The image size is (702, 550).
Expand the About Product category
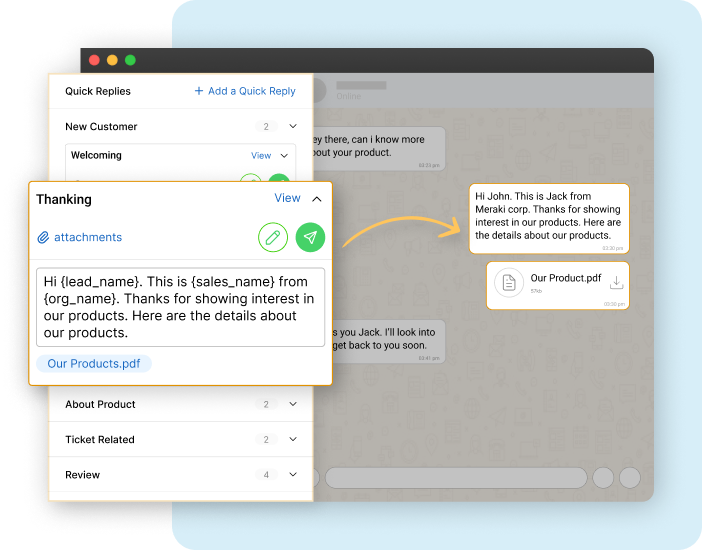(x=293, y=404)
